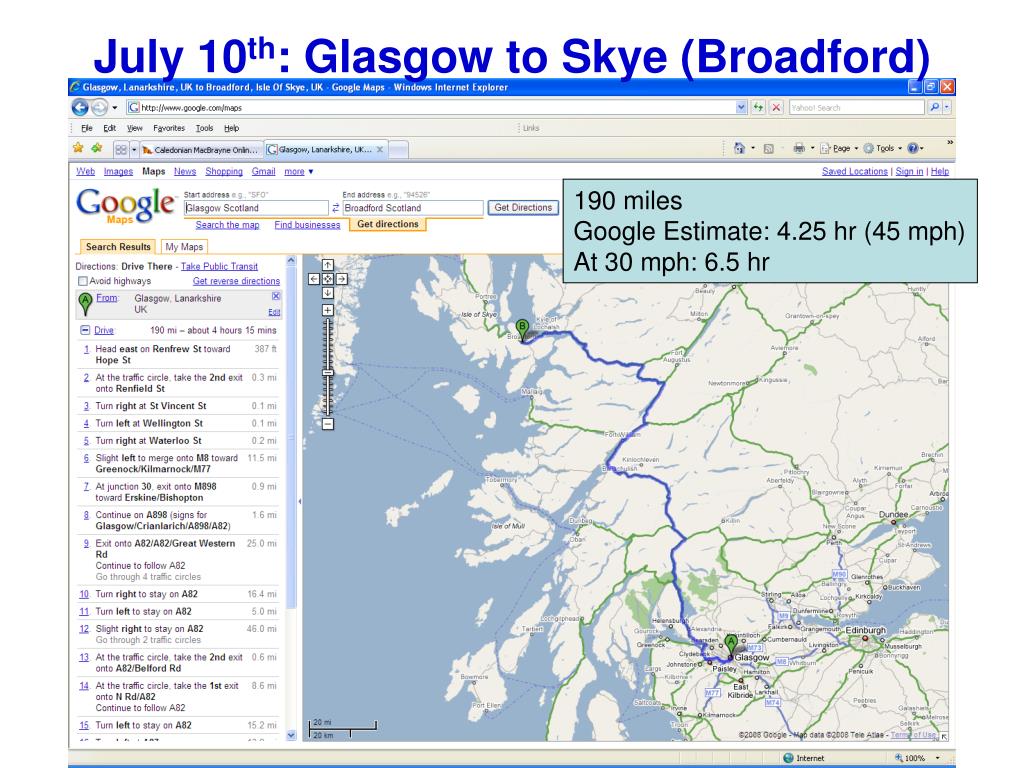This screenshot has height=768, width=1024.
Task: Open the recent pages dropdown arrow
Action: [x=114, y=108]
